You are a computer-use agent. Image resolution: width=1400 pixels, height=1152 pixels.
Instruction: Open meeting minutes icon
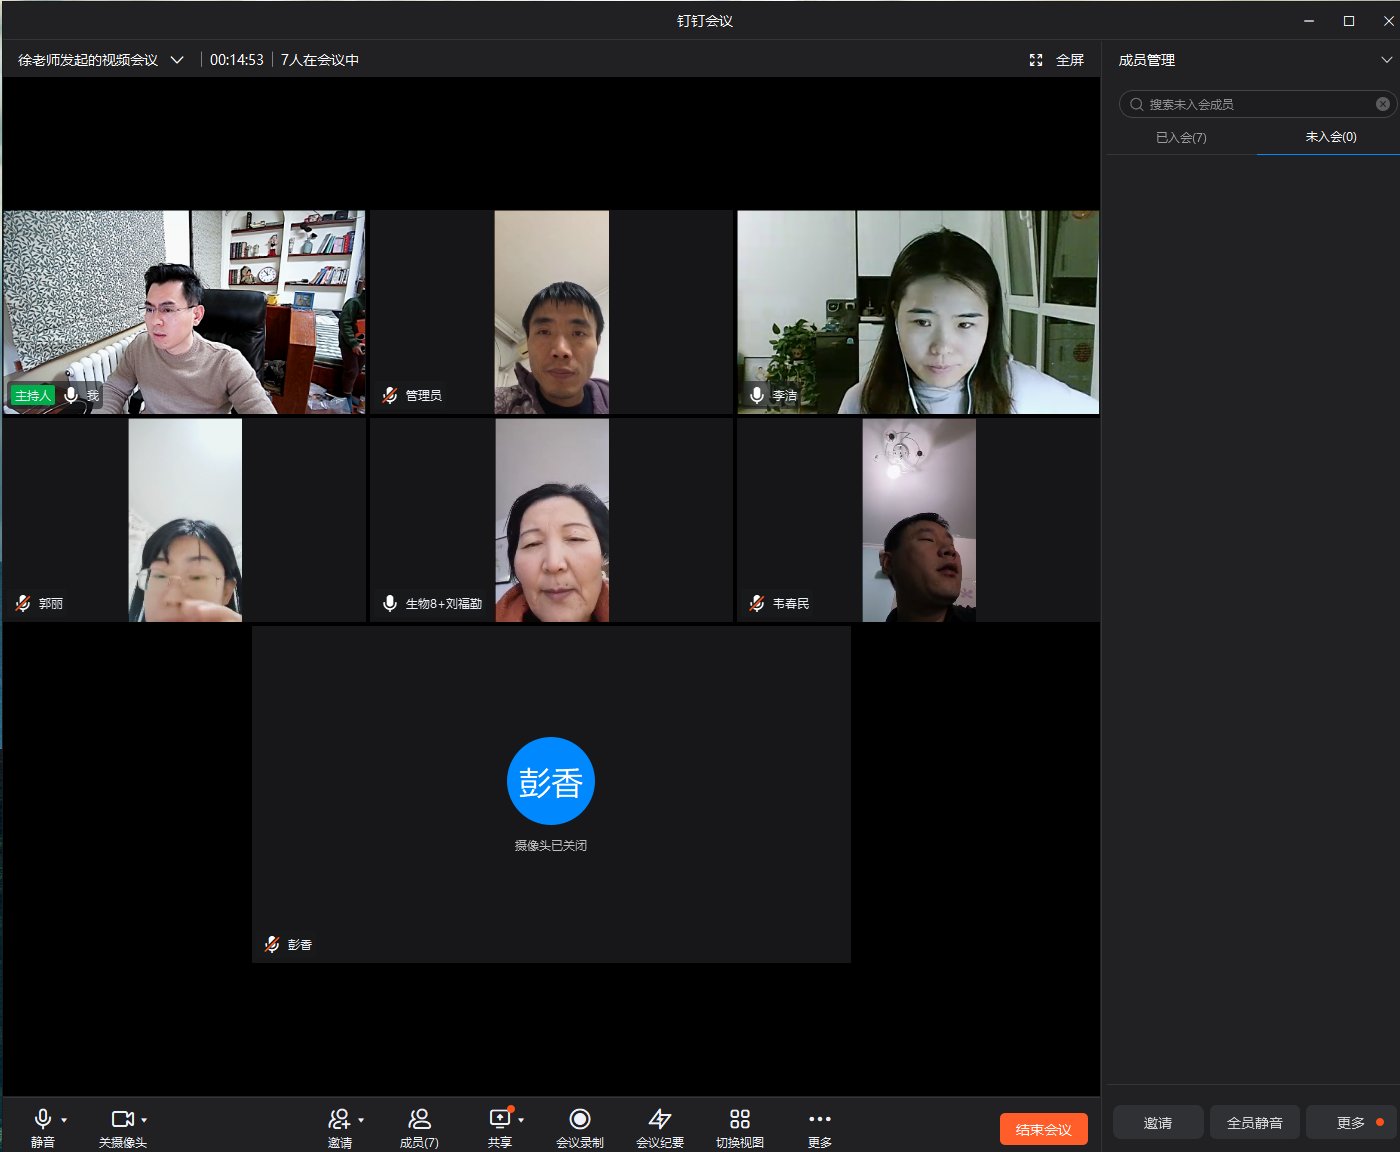[660, 1120]
